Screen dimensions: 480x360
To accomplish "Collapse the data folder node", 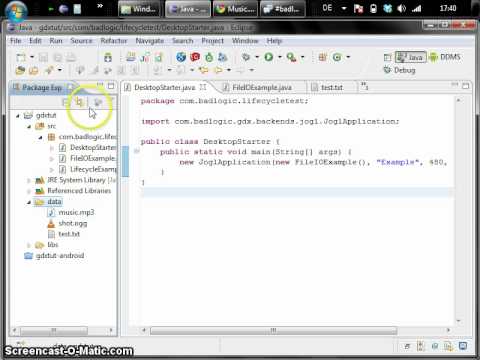I will [29, 202].
